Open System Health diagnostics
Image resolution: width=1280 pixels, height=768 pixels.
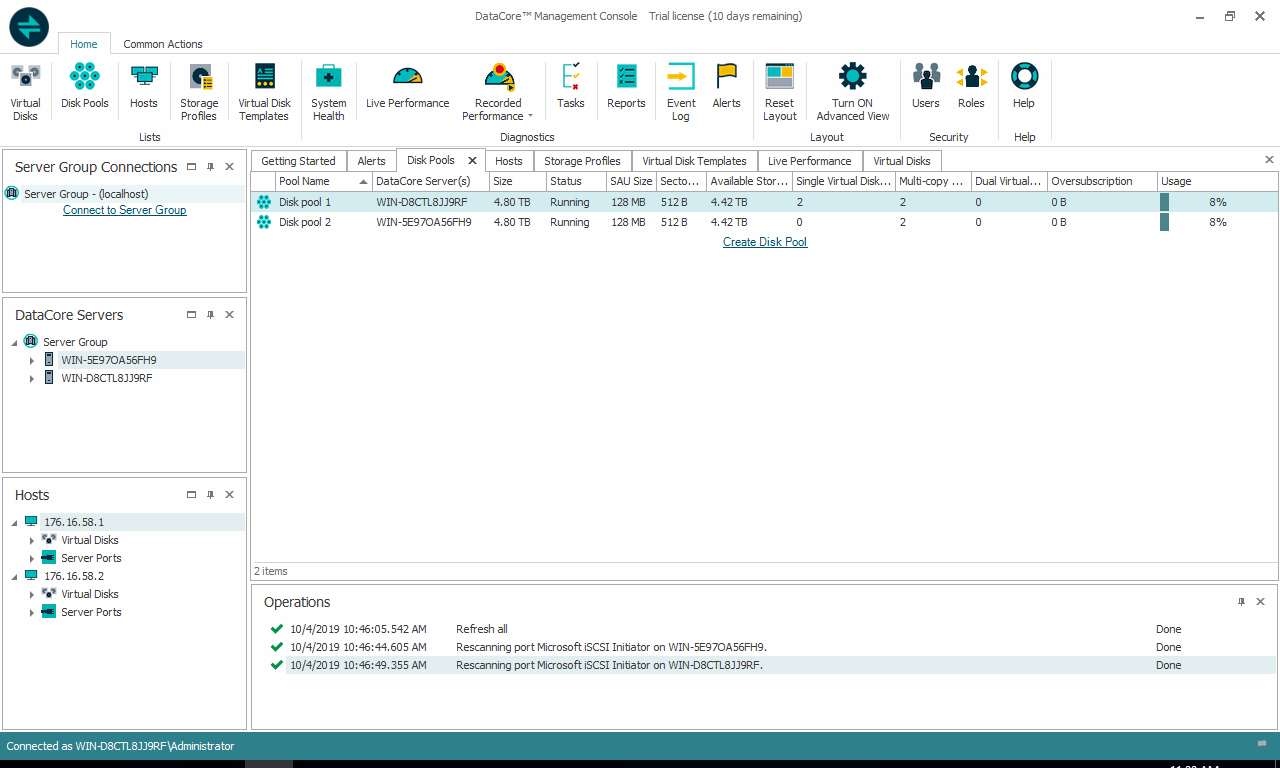[328, 92]
